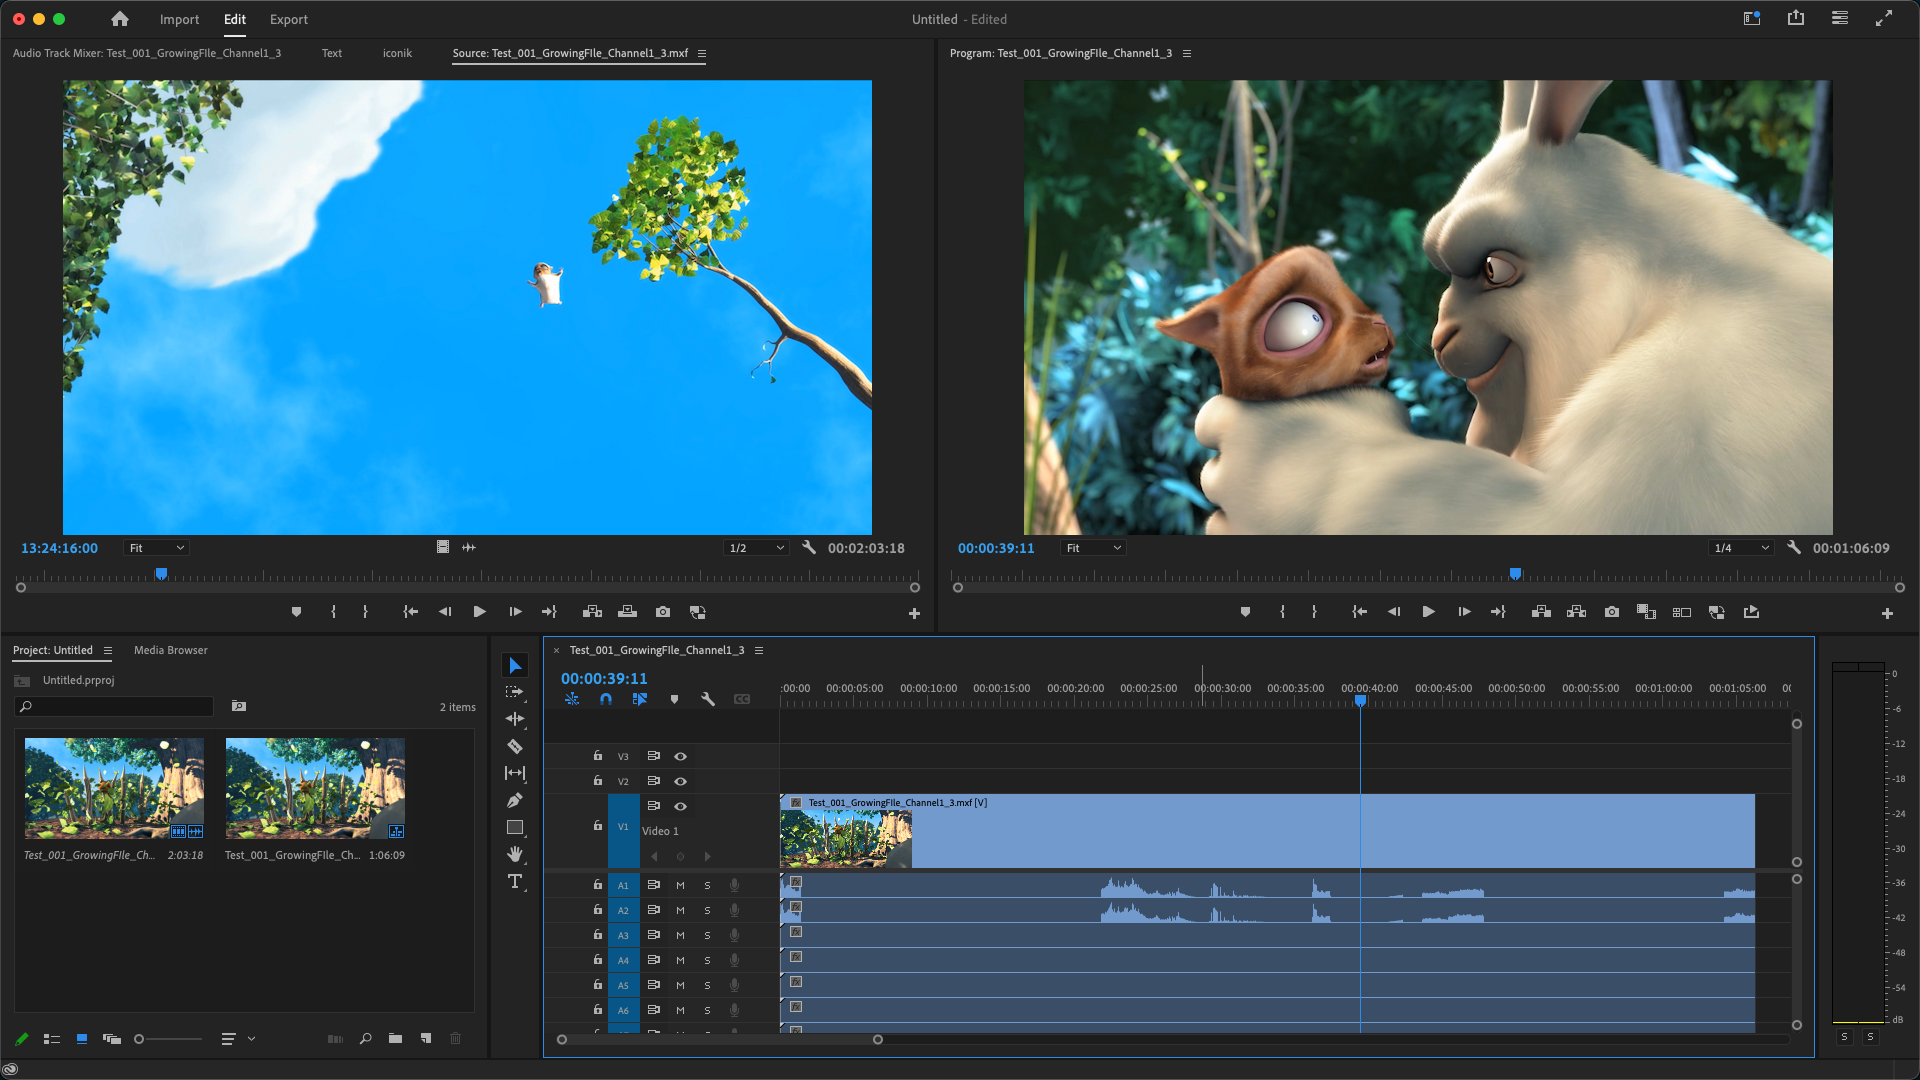Screen dimensions: 1920x1080
Task: Play the Program monitor
Action: (x=1428, y=612)
